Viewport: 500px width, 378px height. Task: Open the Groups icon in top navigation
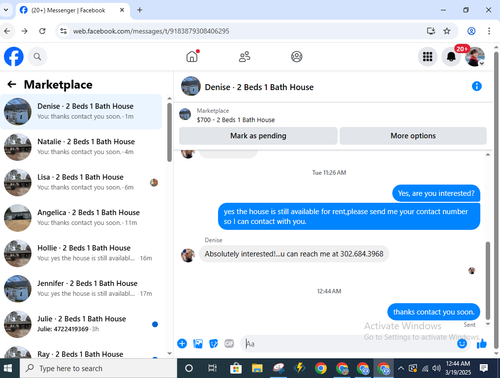pyautogui.click(x=297, y=57)
